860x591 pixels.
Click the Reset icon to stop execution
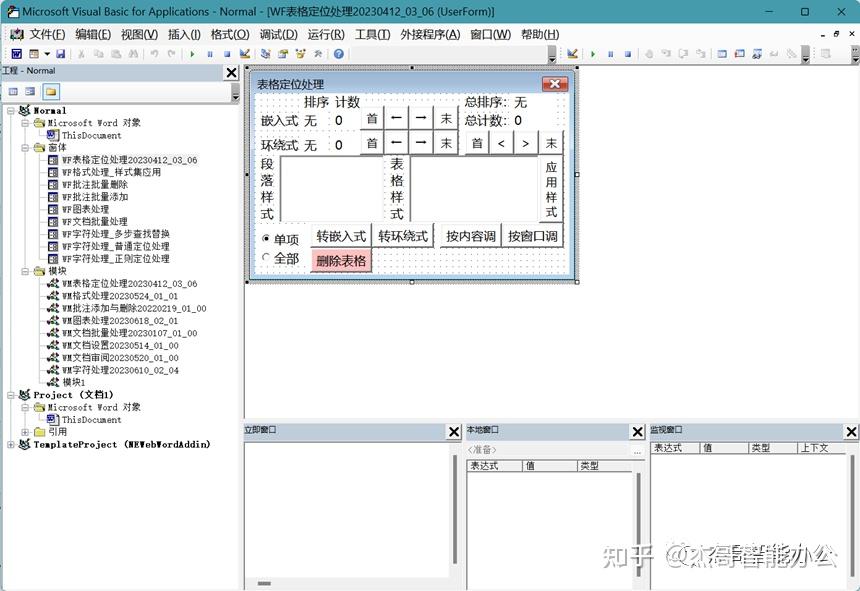pyautogui.click(x=227, y=52)
